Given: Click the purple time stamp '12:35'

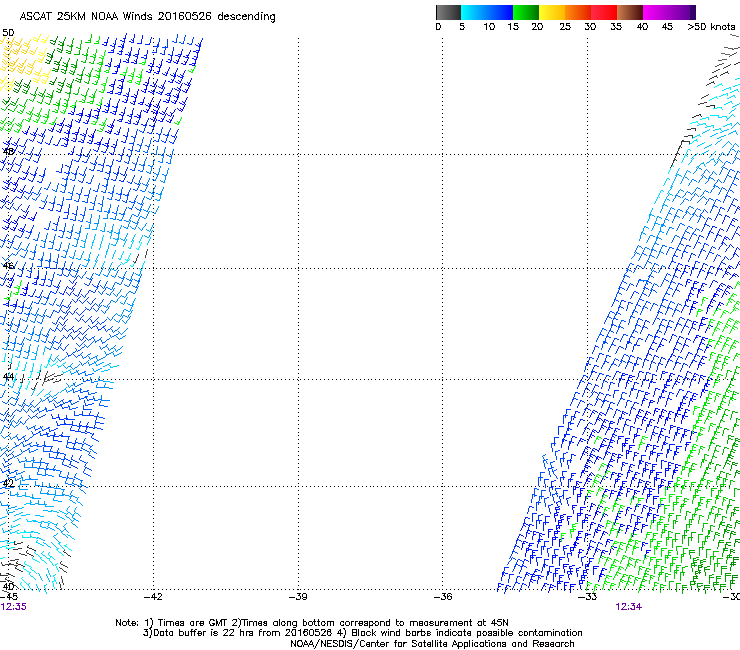Looking at the screenshot, I should click(x=13, y=607).
